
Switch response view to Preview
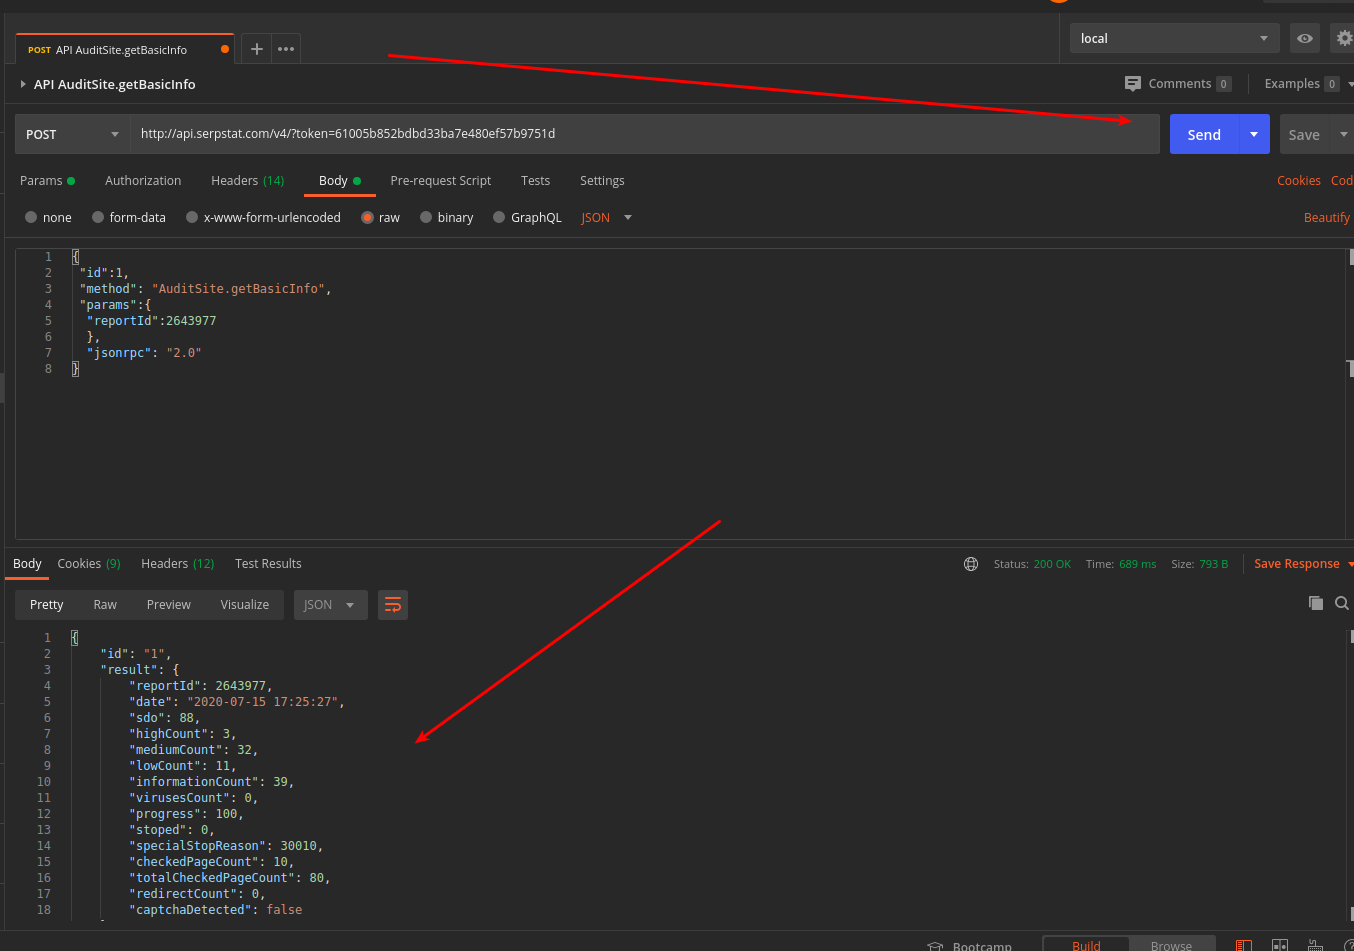(x=168, y=605)
